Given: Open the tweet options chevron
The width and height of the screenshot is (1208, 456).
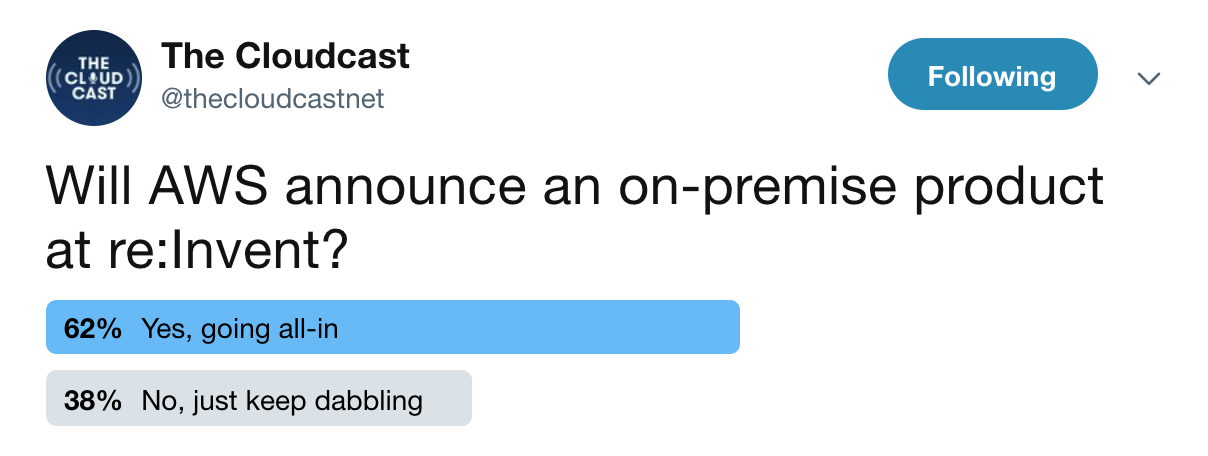Looking at the screenshot, I should point(1150,78).
